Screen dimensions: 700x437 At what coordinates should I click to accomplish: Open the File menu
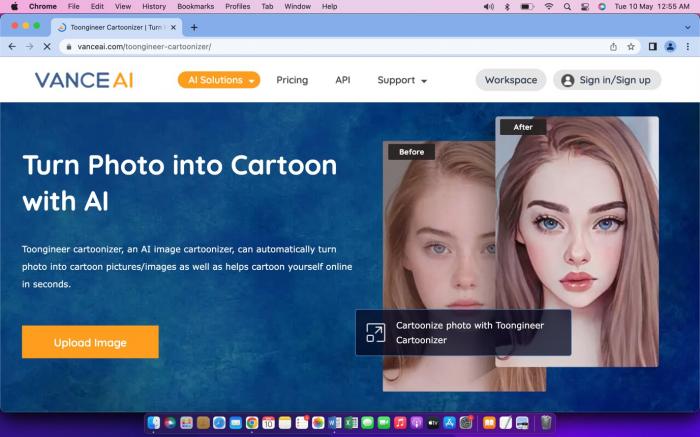coord(73,6)
